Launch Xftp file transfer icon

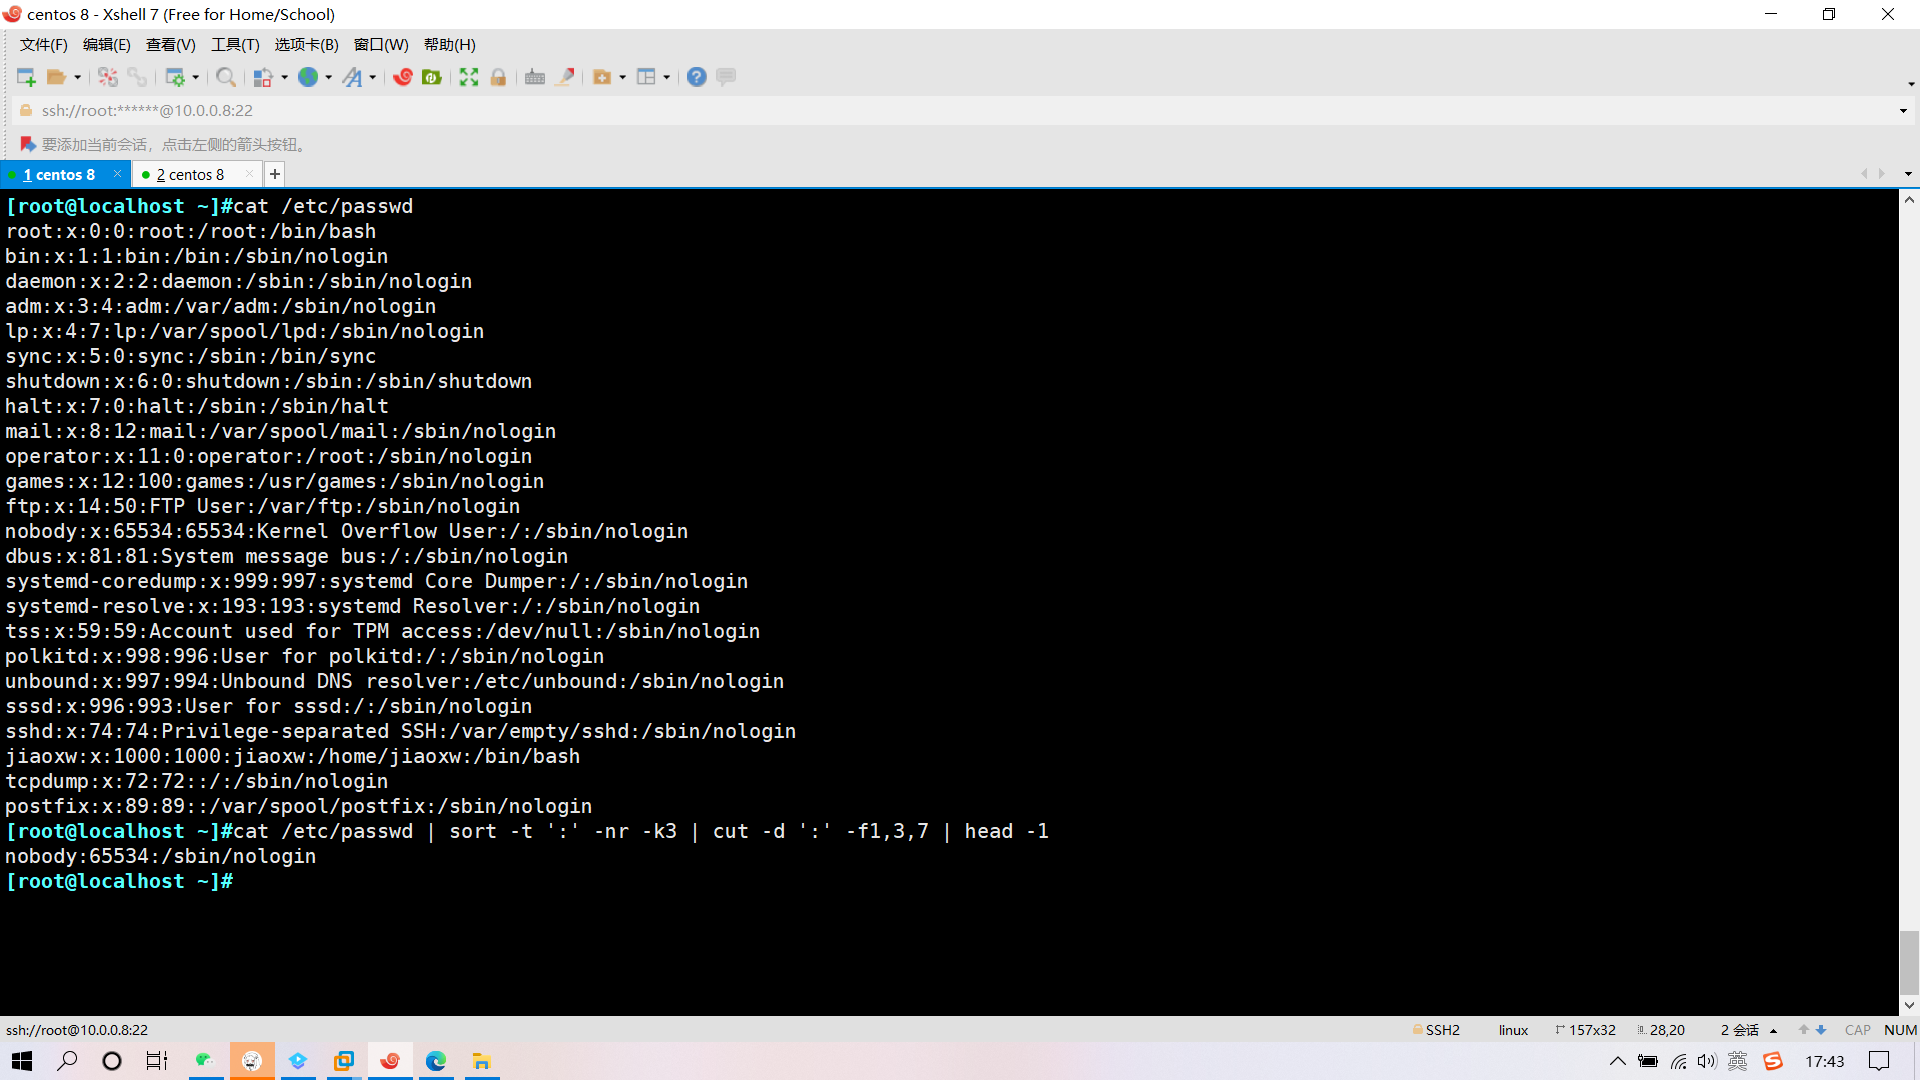(x=432, y=77)
